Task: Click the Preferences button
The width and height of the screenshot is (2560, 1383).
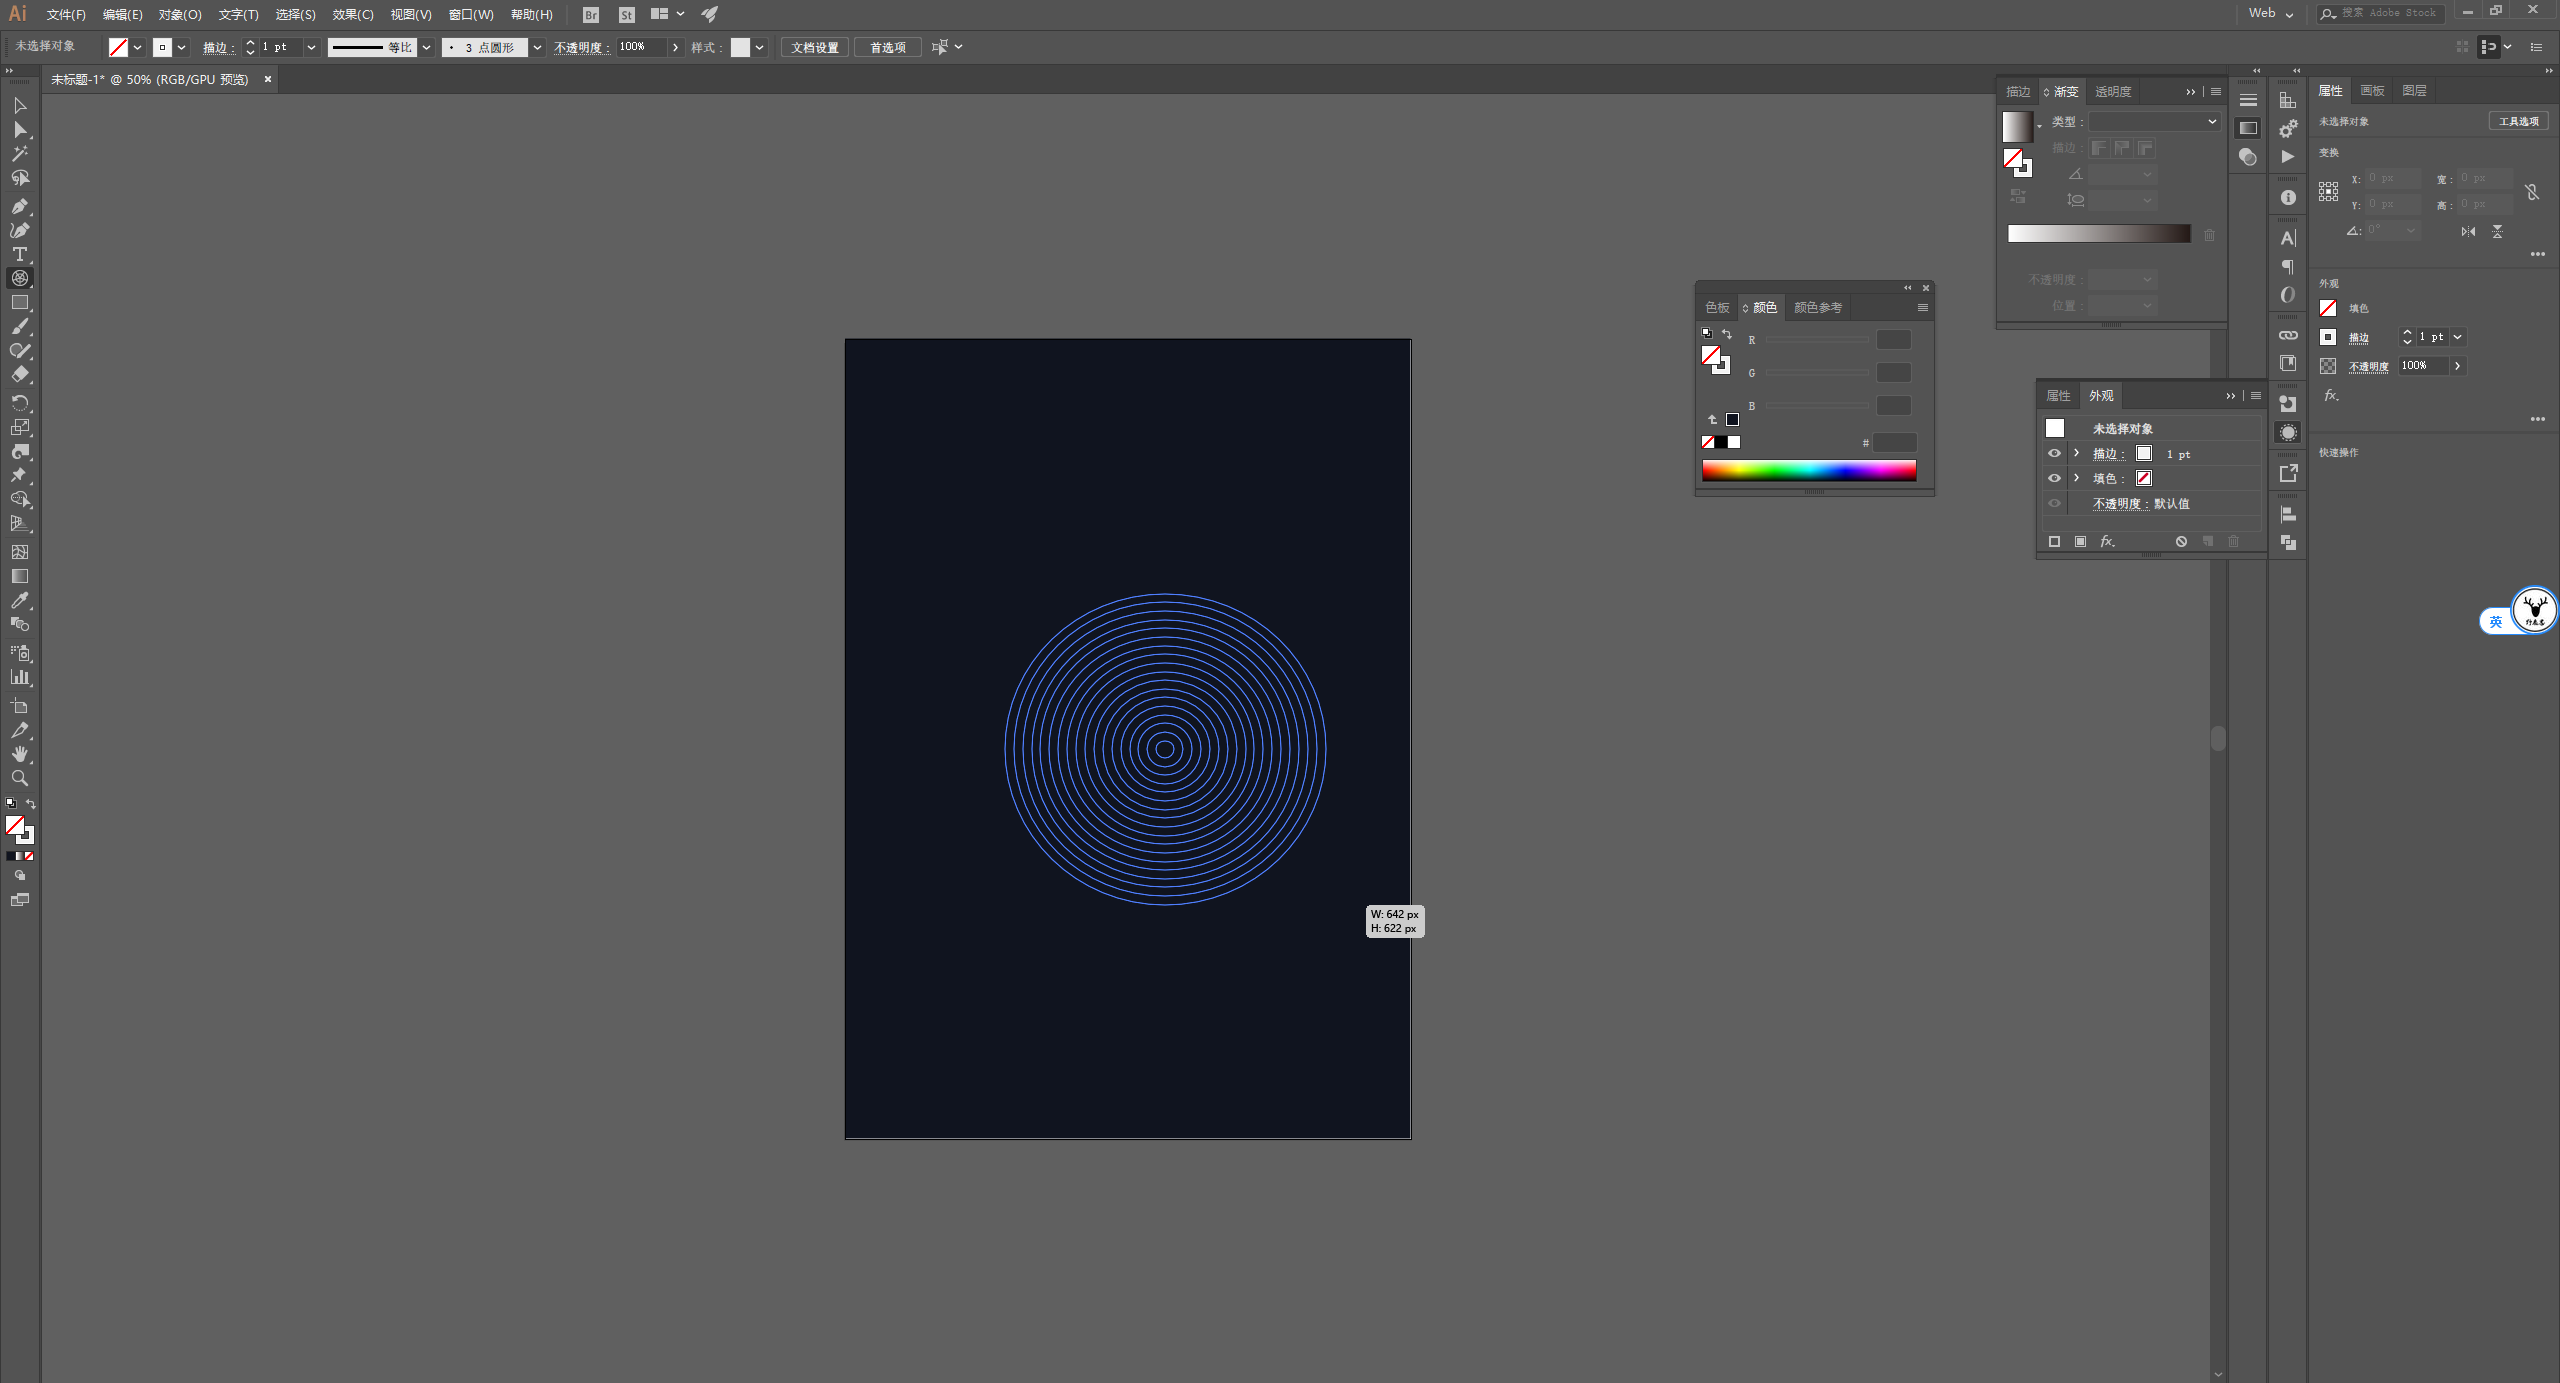Action: tap(887, 47)
